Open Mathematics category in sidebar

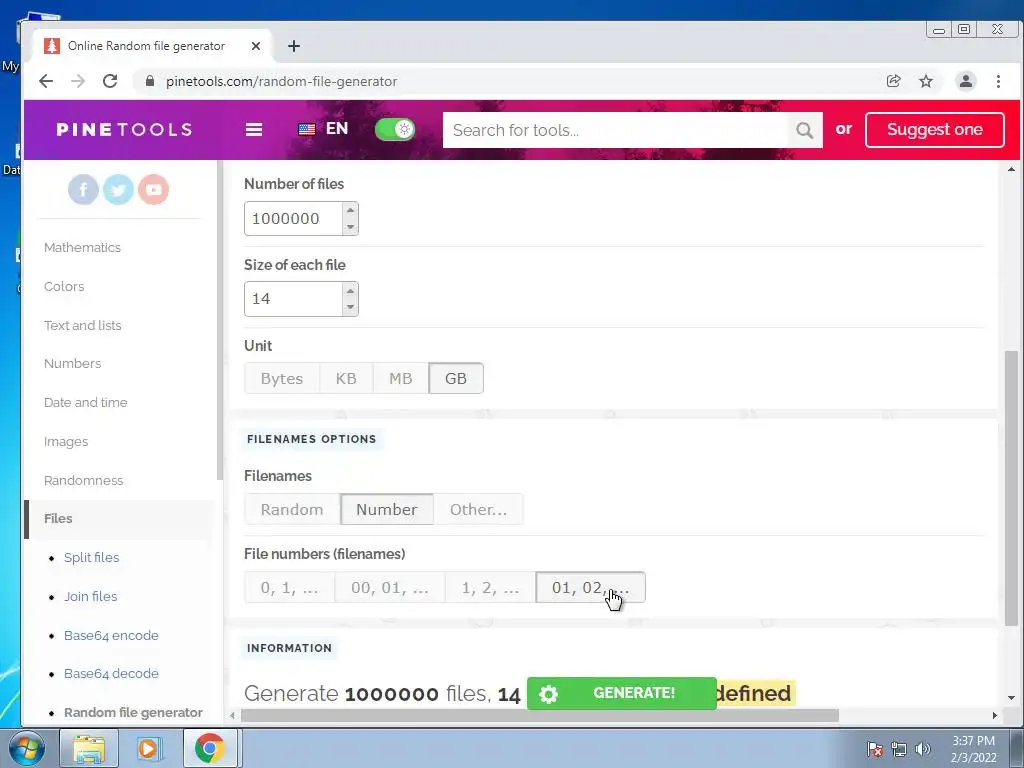pos(82,248)
